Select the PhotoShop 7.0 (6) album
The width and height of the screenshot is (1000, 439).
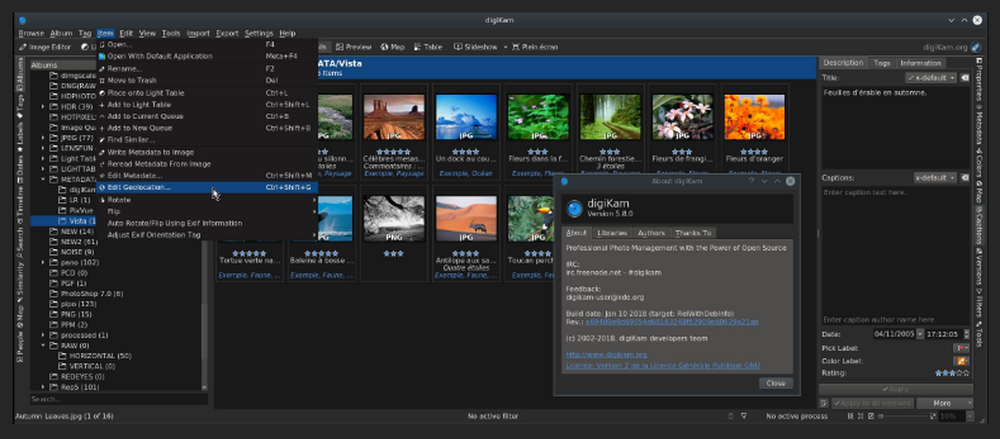coord(86,294)
